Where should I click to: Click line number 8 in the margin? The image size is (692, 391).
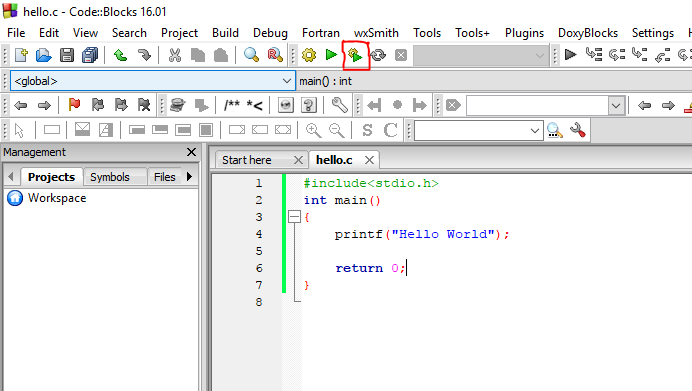[259, 302]
